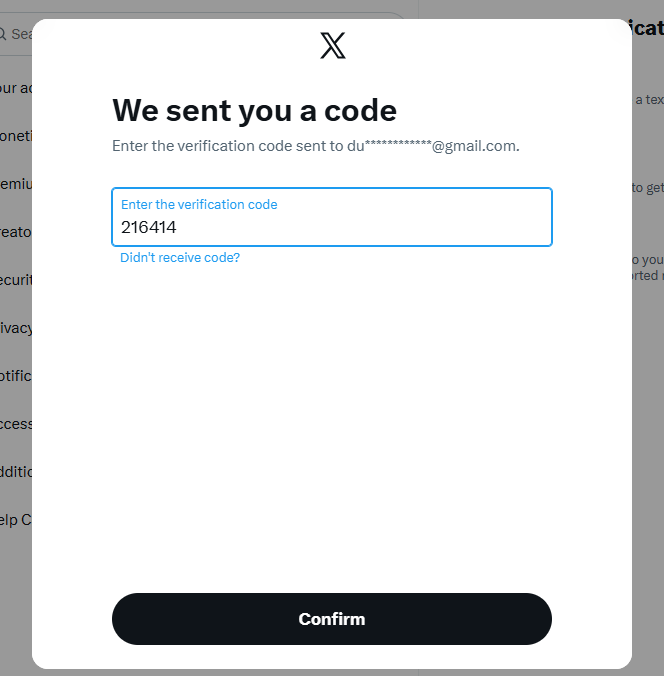Select the Privacy and safety item
664x676 pixels.
15,328
